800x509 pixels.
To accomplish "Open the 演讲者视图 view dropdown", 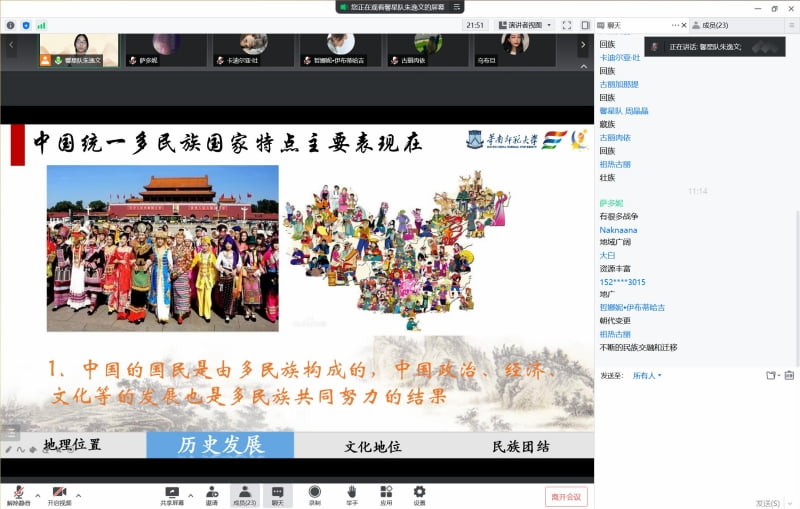I will (532, 25).
